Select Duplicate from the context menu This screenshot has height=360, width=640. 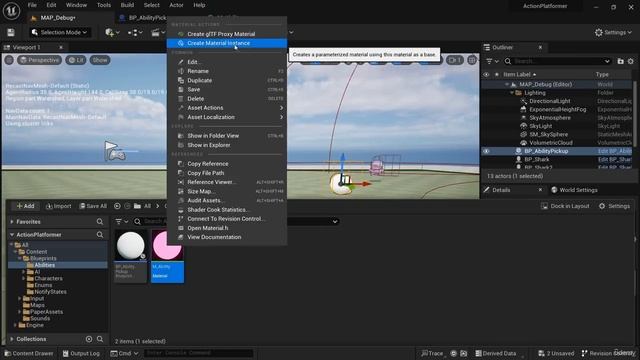point(227,80)
